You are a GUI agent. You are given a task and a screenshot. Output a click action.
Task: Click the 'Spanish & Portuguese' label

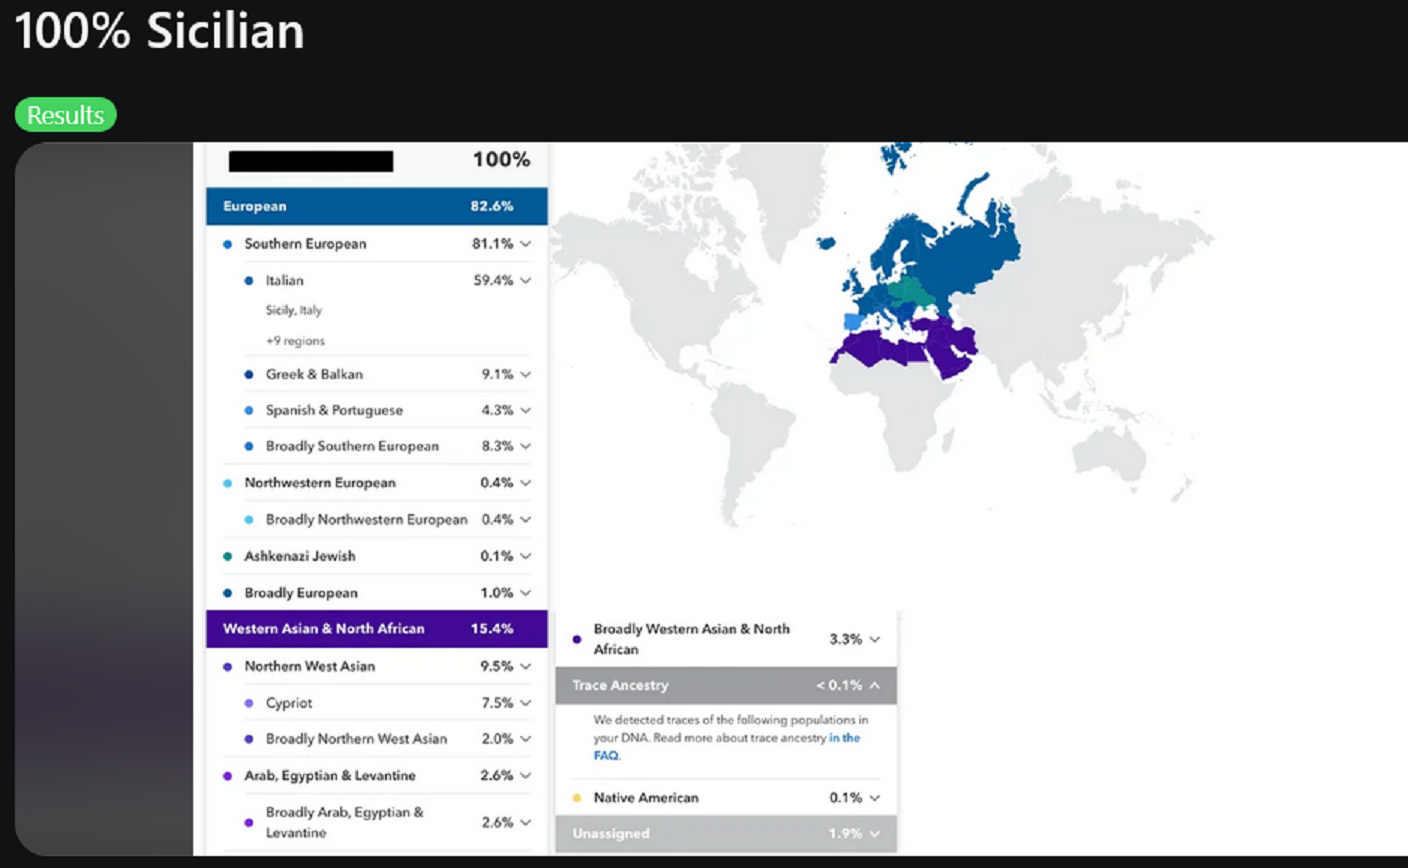[x=334, y=411]
